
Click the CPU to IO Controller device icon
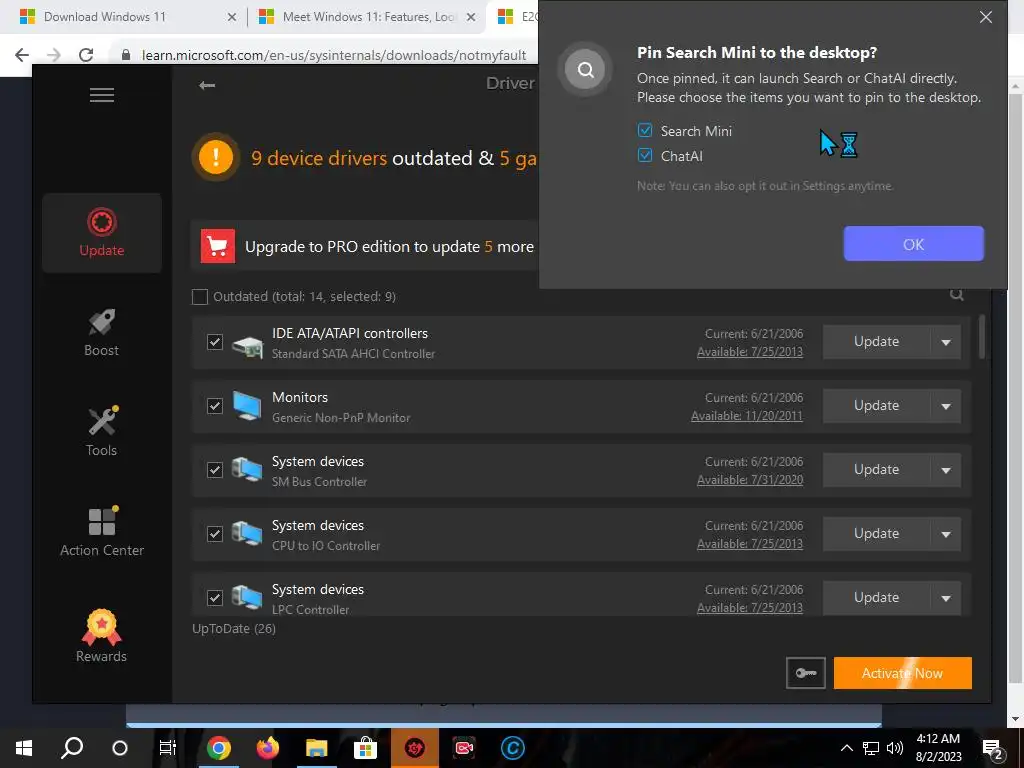point(248,534)
